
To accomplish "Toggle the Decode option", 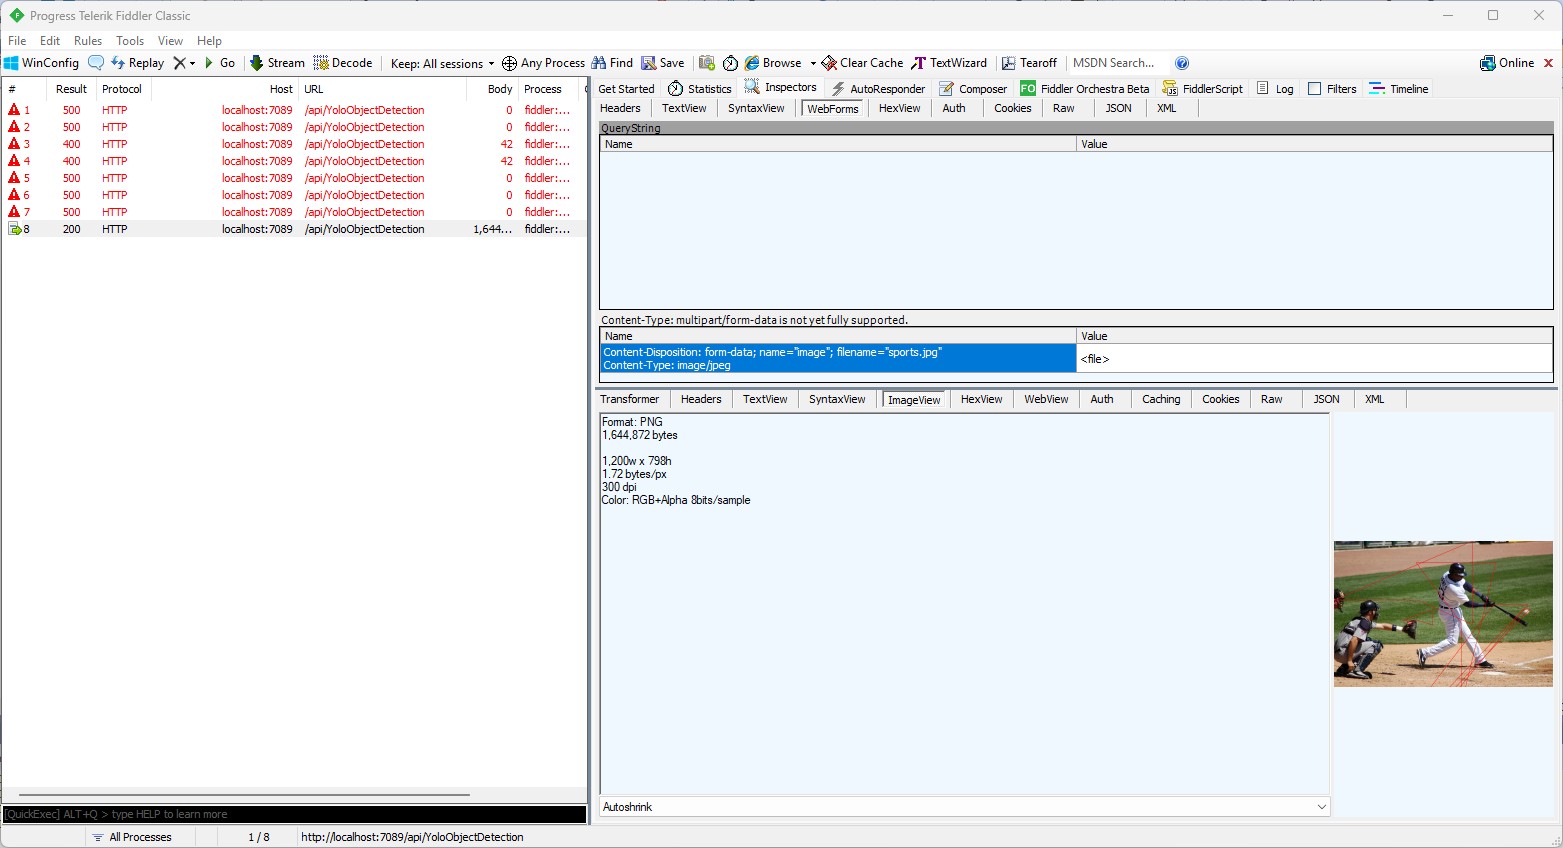I will tap(342, 63).
